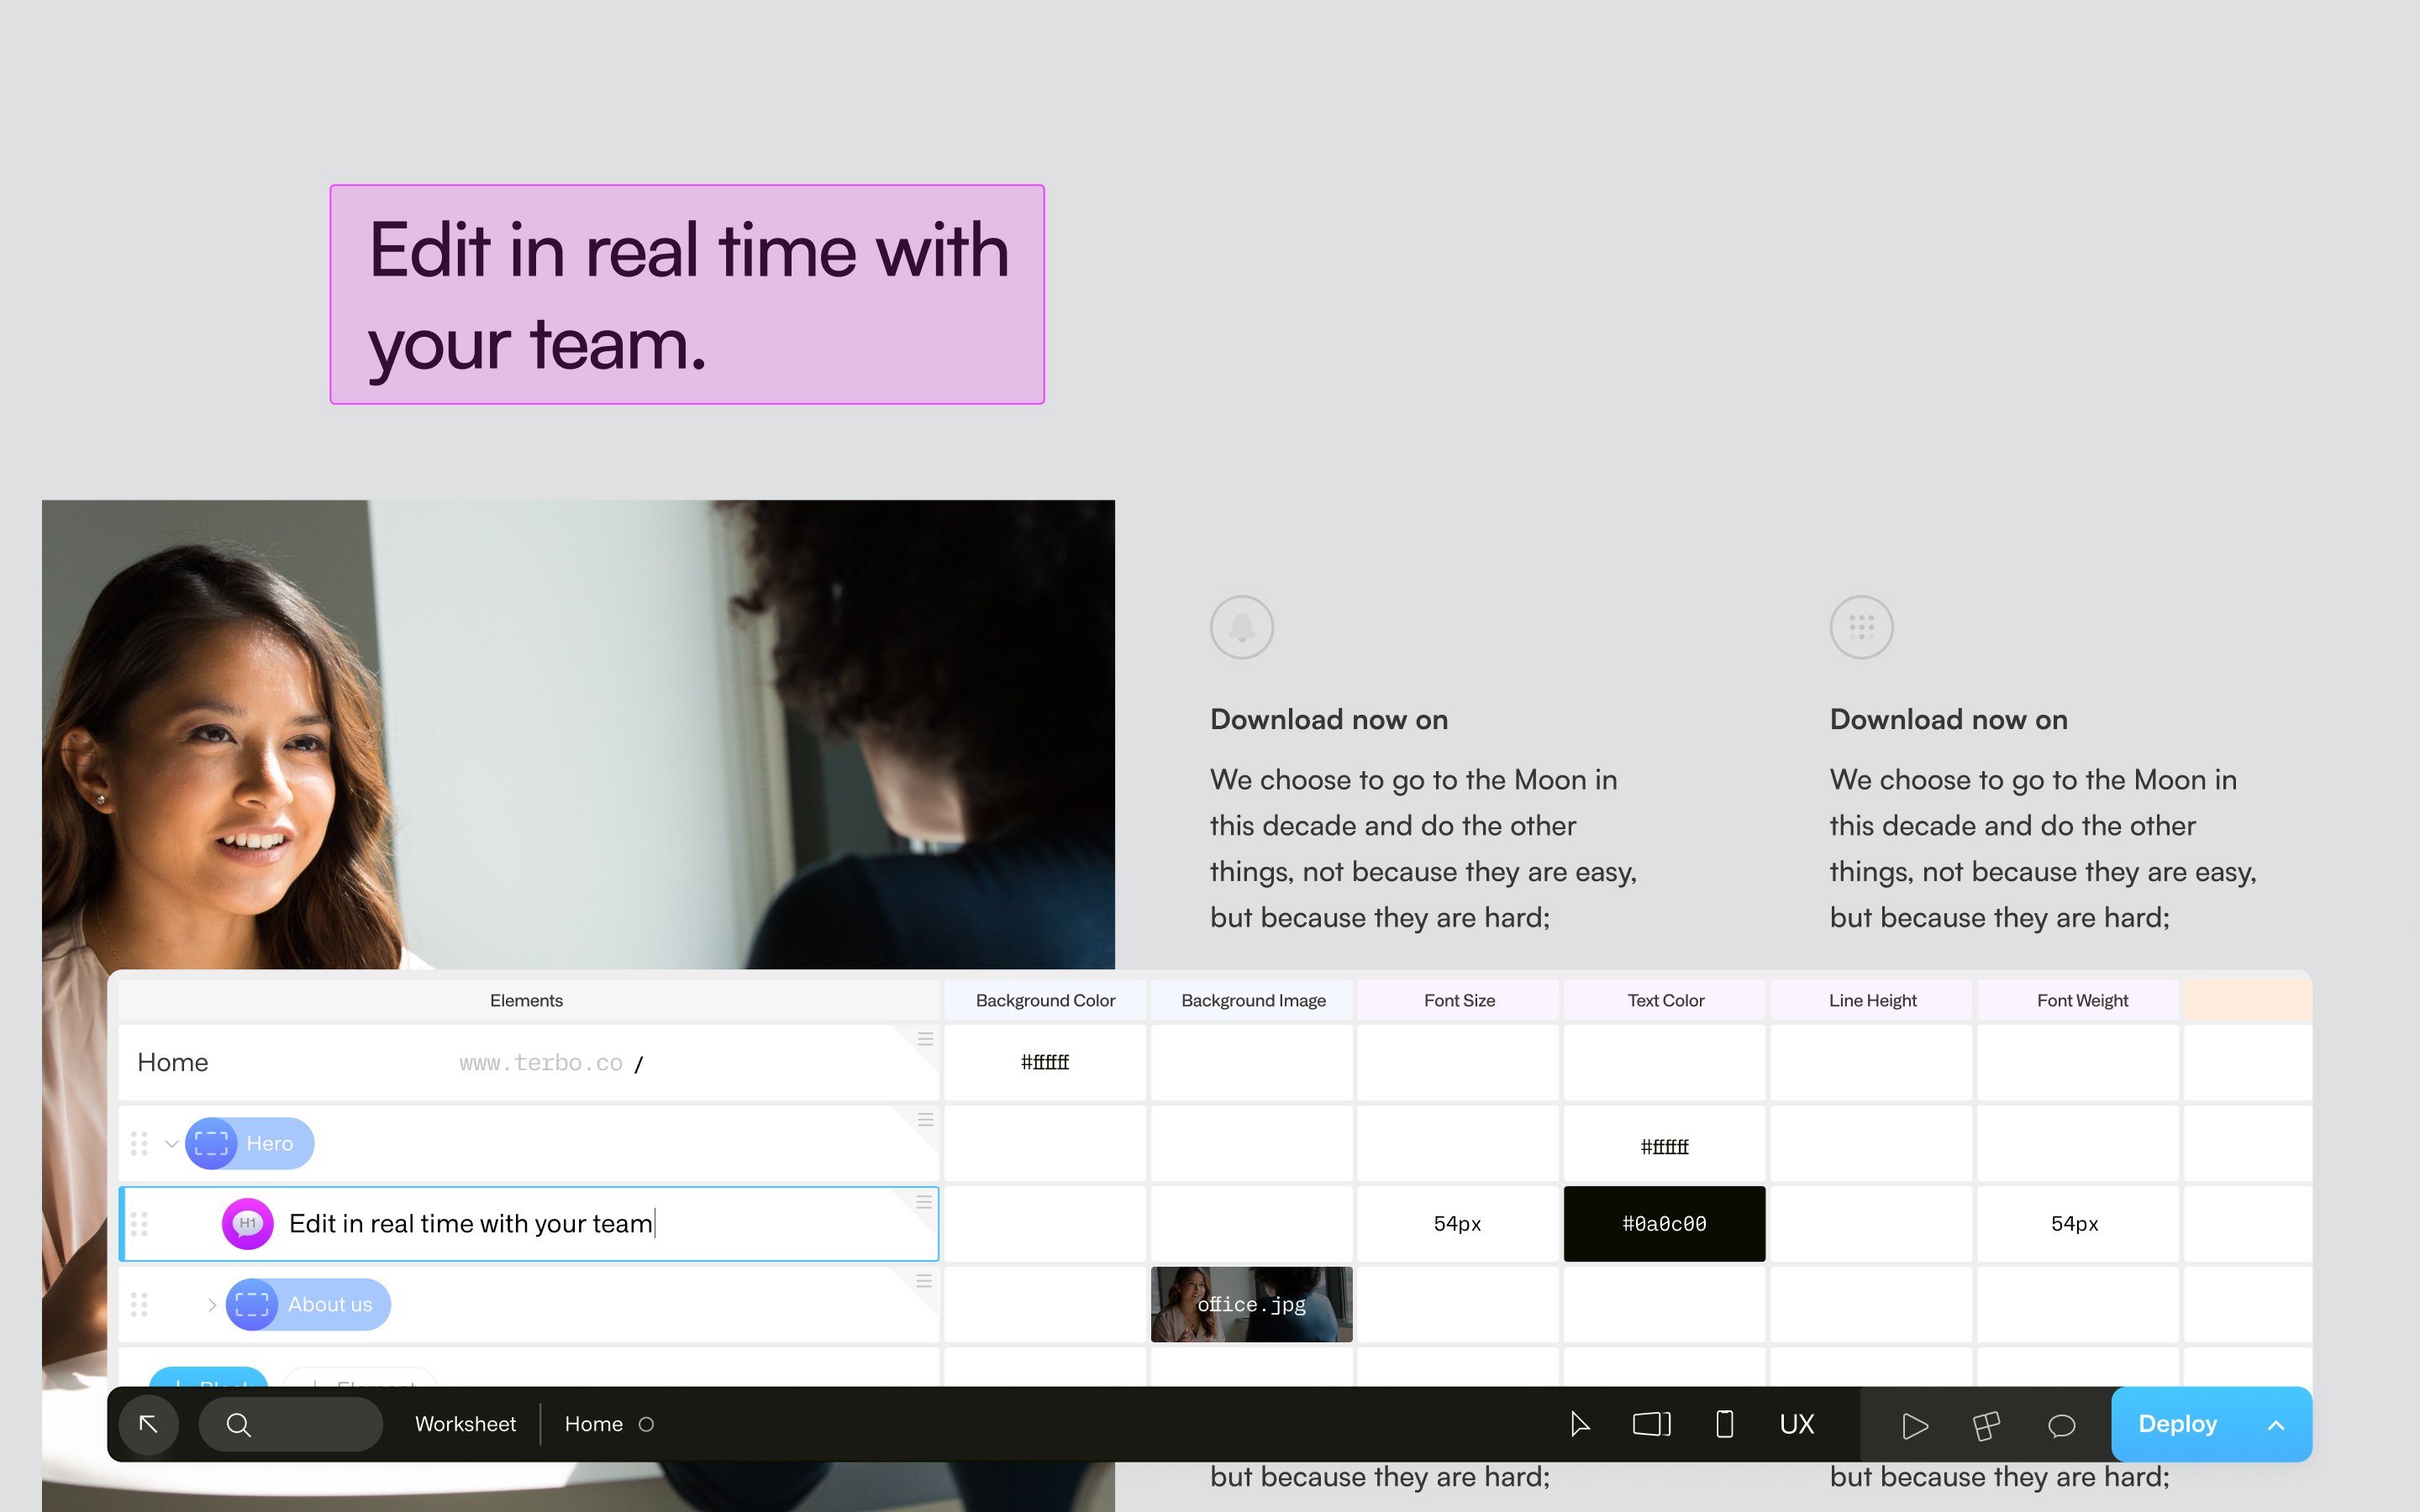The height and width of the screenshot is (1512, 2420).
Task: Select the Home page tab
Action: pyautogui.click(x=594, y=1424)
